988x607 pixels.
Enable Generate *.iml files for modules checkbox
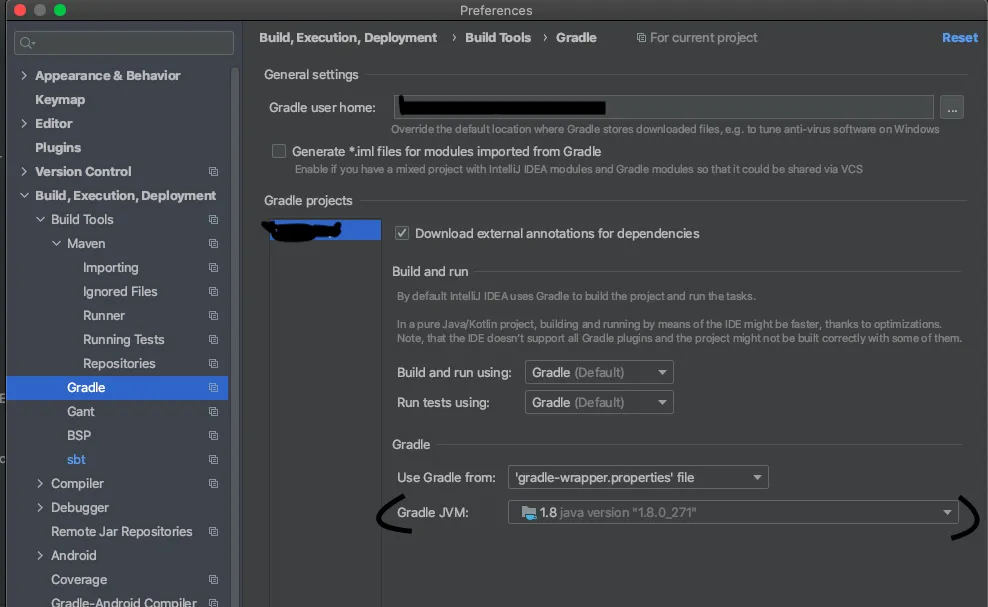pyautogui.click(x=279, y=151)
